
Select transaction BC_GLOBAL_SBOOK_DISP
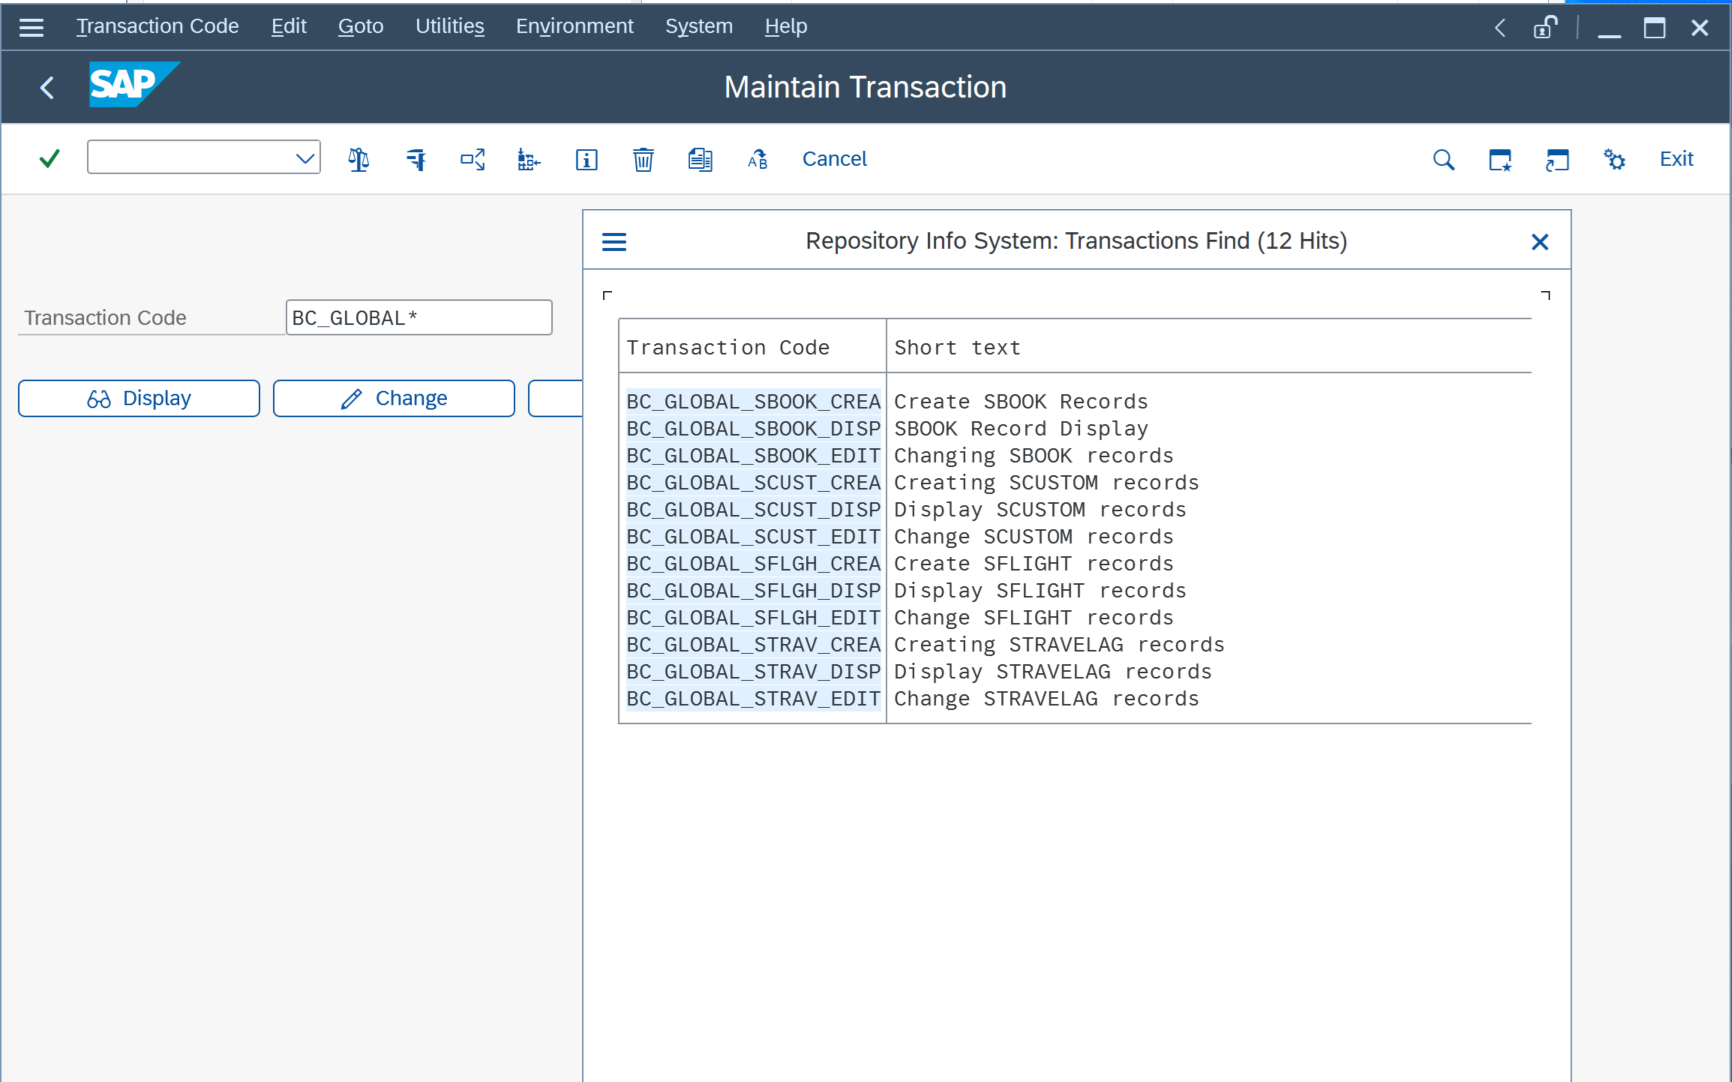[753, 428]
